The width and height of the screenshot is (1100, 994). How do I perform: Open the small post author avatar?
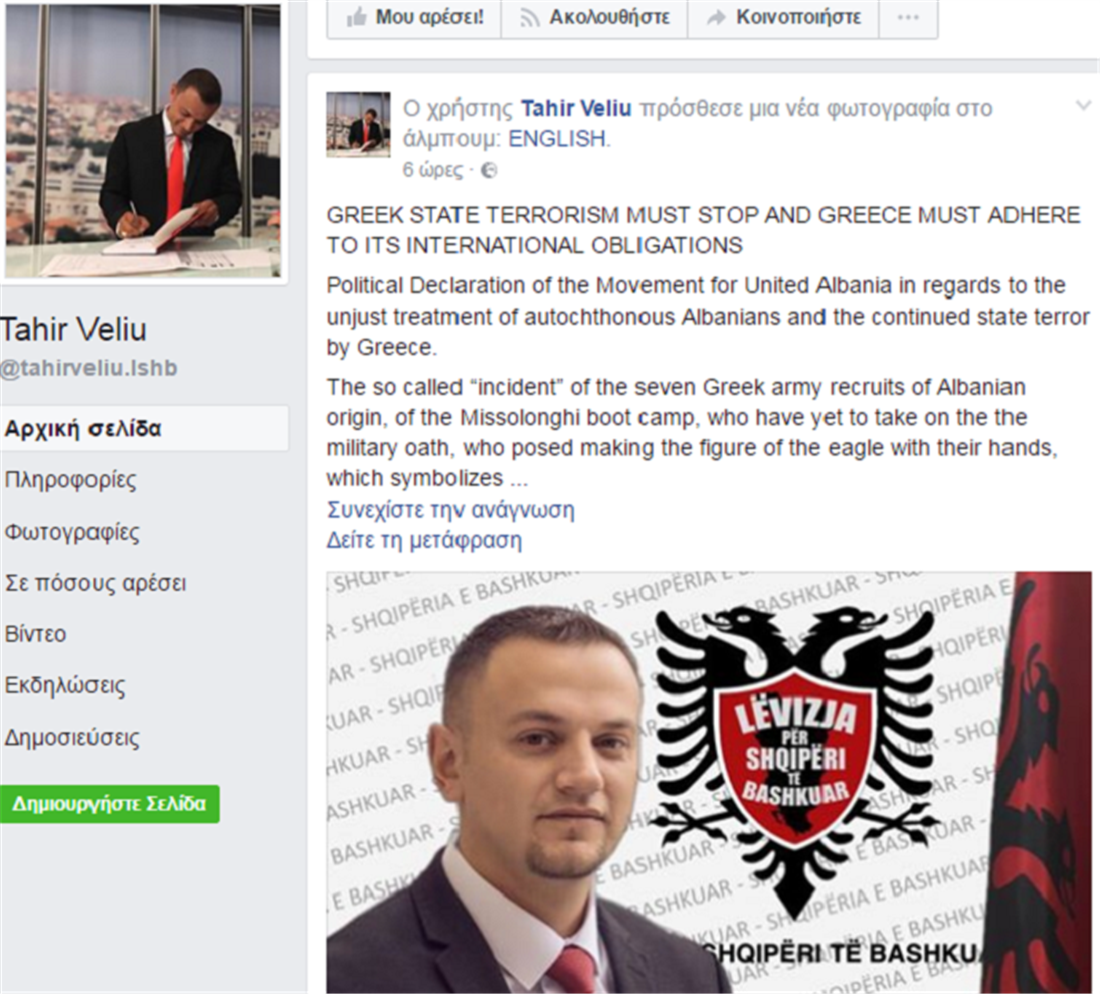(x=358, y=124)
